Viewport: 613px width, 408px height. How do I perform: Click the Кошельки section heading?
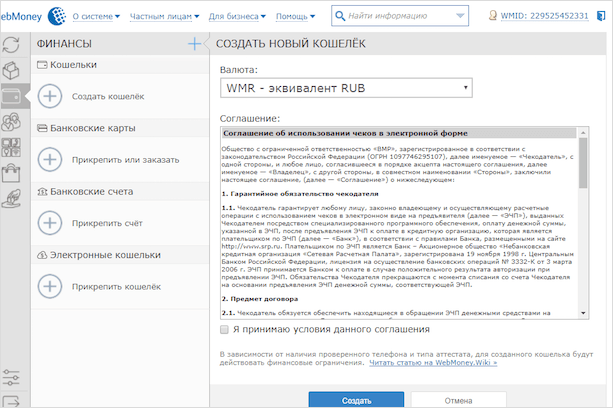point(73,65)
